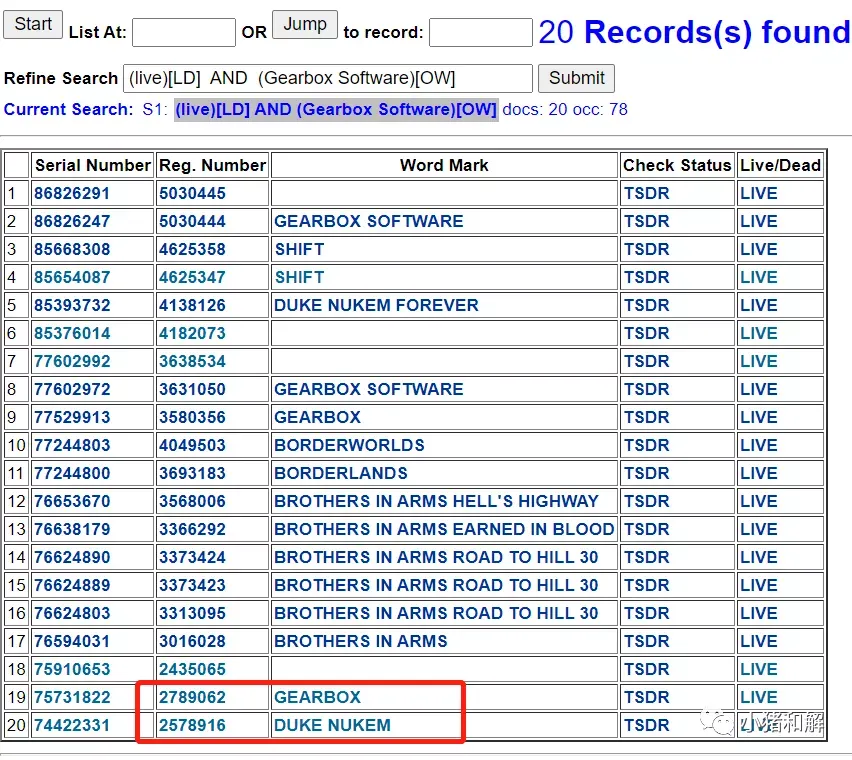Open ROAD TO HILL 30 mark, serial 76624803

436,613
